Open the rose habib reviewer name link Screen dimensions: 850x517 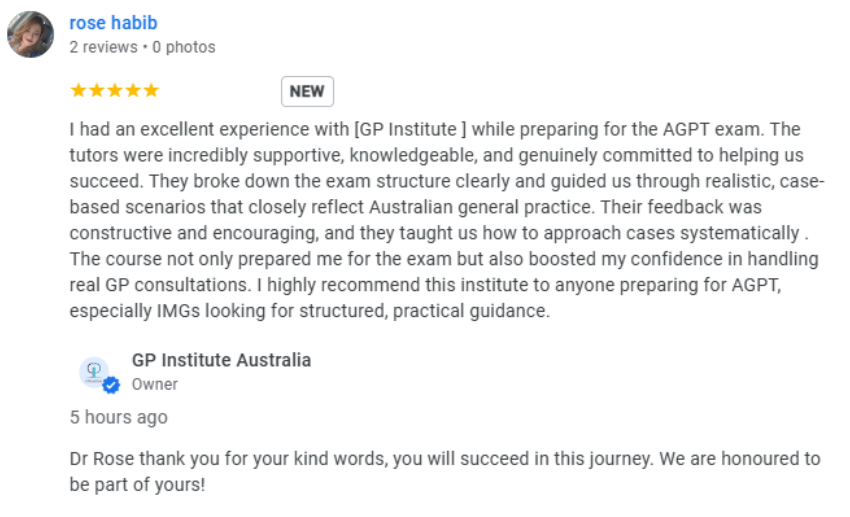(x=113, y=23)
